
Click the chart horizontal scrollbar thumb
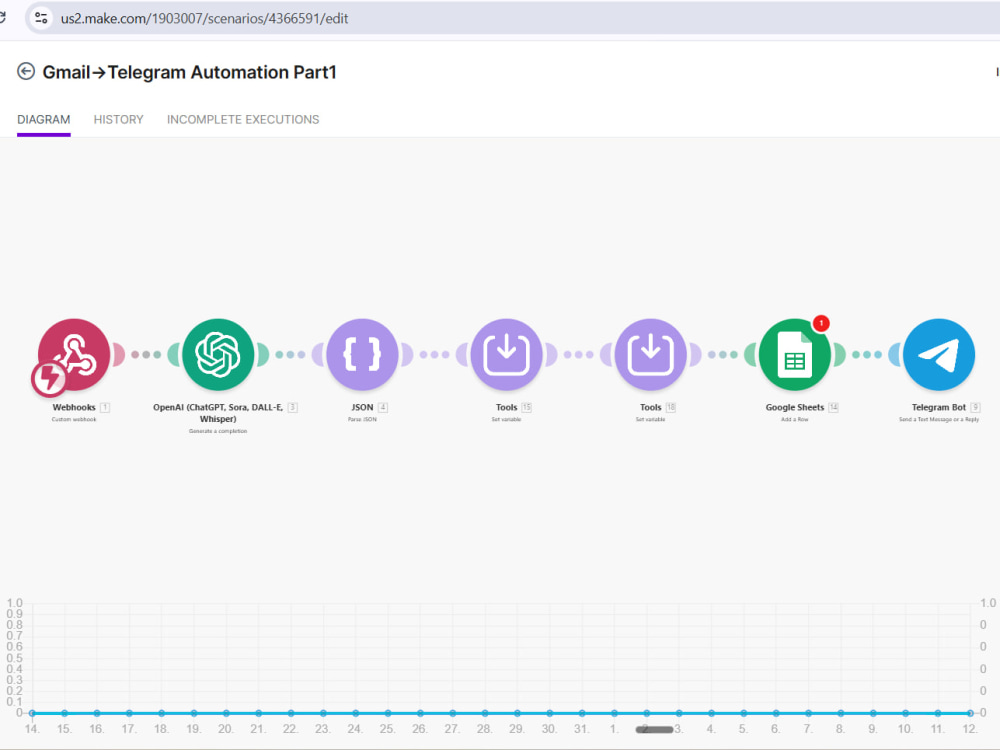point(654,730)
